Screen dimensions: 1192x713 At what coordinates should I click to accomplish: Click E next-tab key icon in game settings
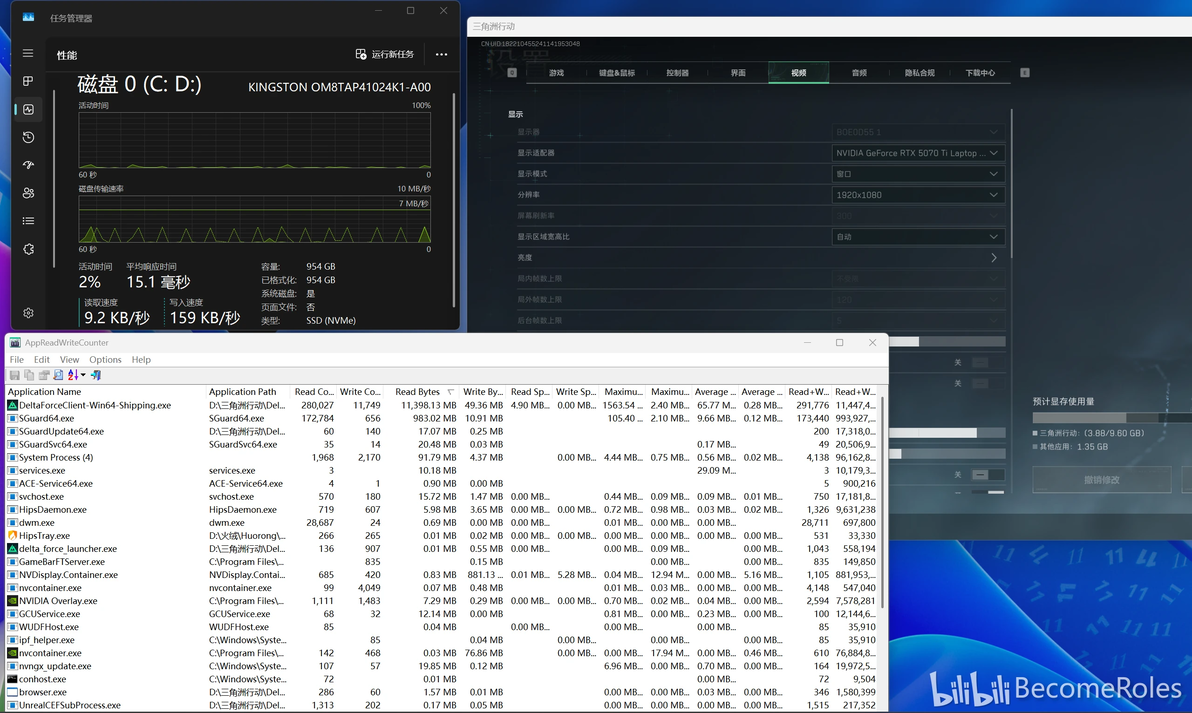coord(1025,73)
